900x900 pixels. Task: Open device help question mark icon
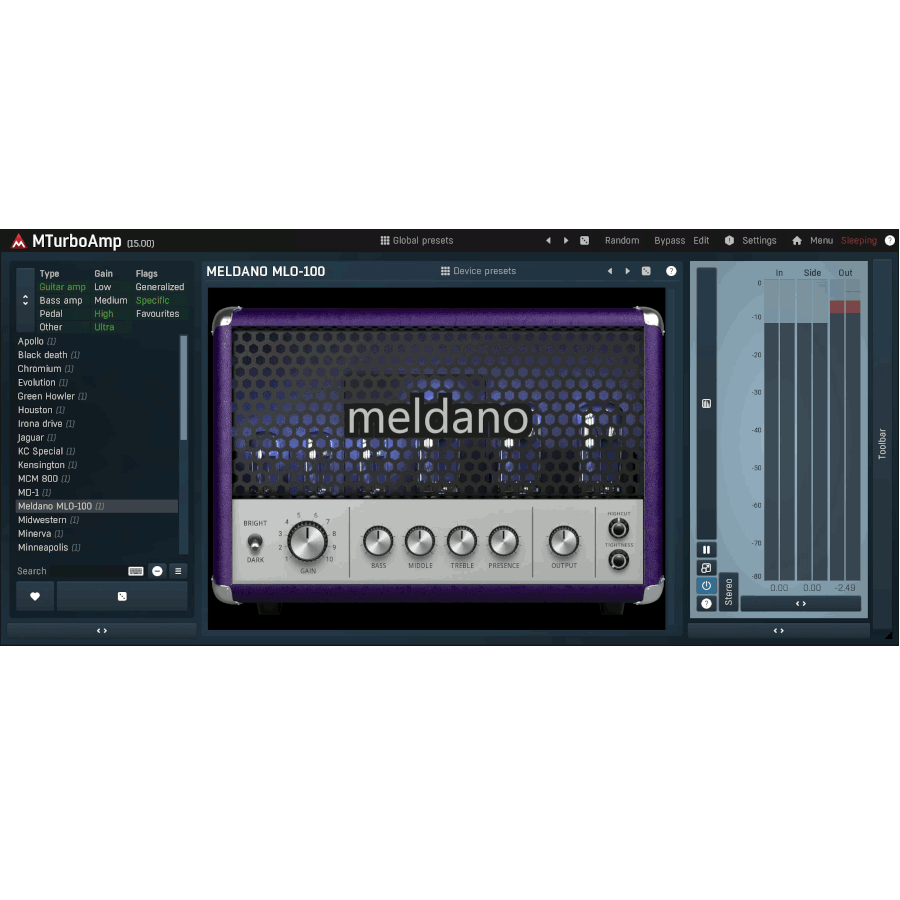(671, 271)
